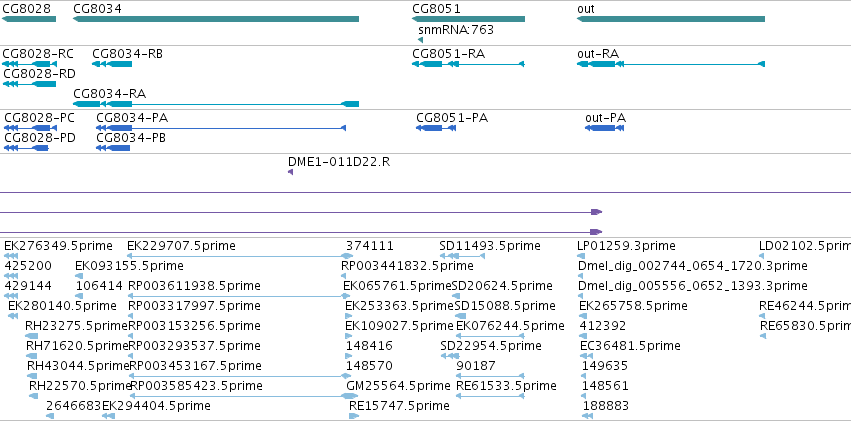Click the RP003293537.5prime label
851x421 pixels.
coord(194,346)
